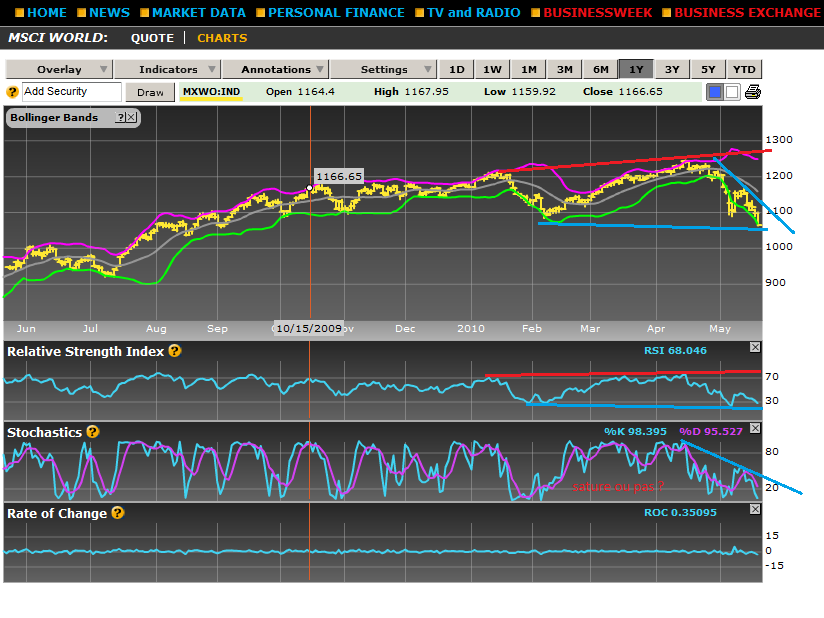Click the Open 1164.4 value

coord(300,91)
